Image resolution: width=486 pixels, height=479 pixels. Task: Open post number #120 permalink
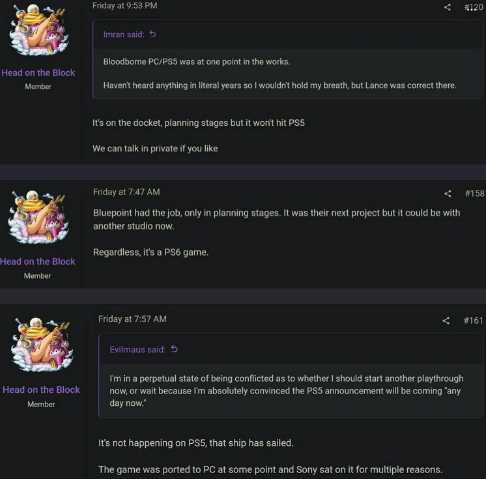click(x=474, y=7)
